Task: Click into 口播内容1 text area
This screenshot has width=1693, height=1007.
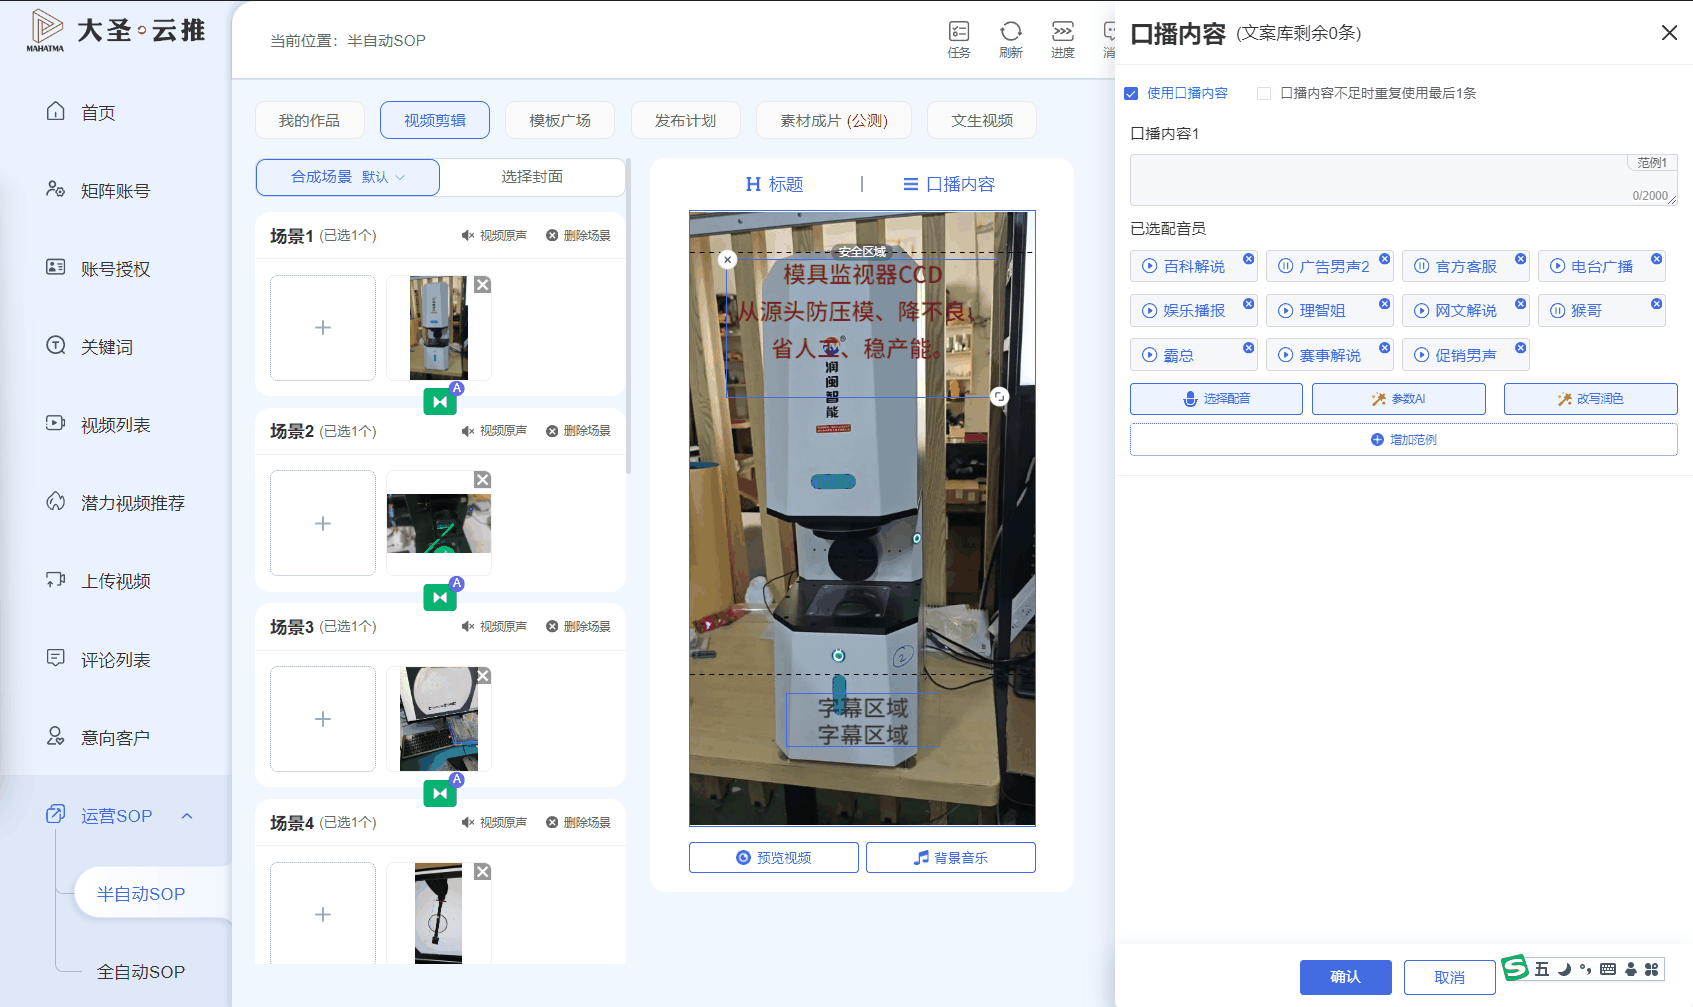Action: pos(1404,180)
